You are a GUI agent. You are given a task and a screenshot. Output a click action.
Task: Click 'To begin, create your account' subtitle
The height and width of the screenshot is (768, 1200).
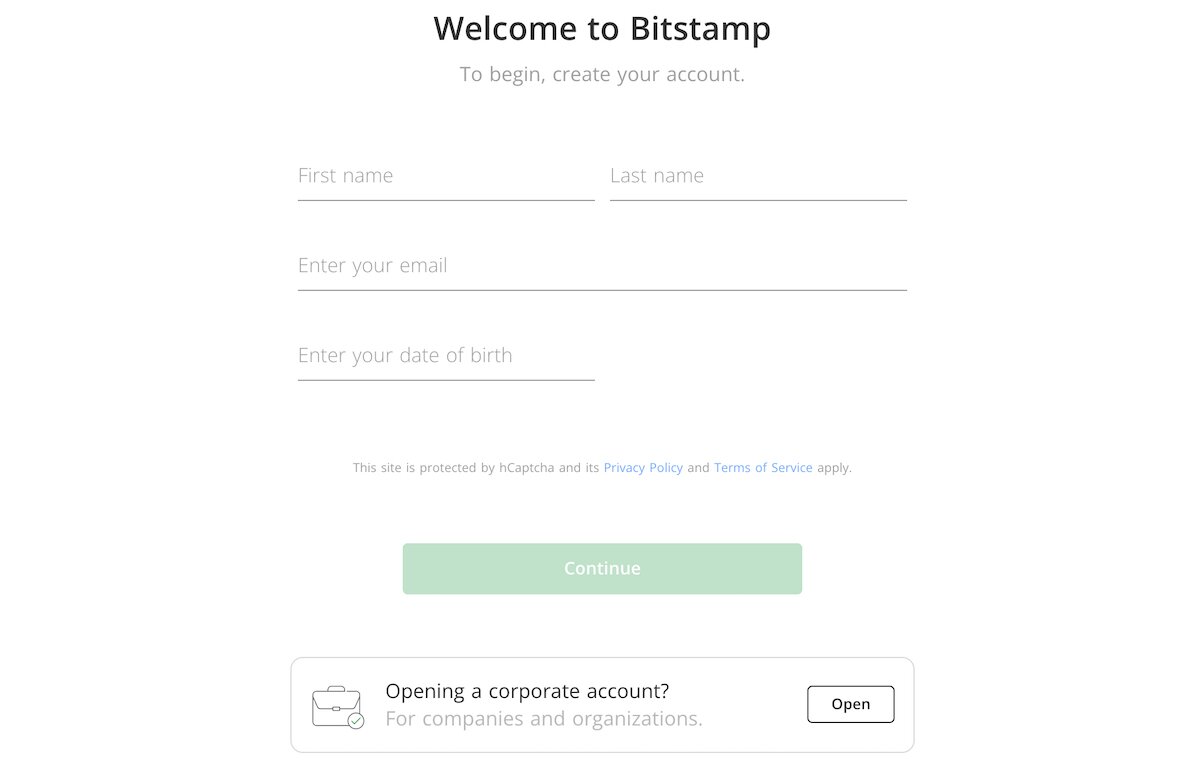pos(601,74)
